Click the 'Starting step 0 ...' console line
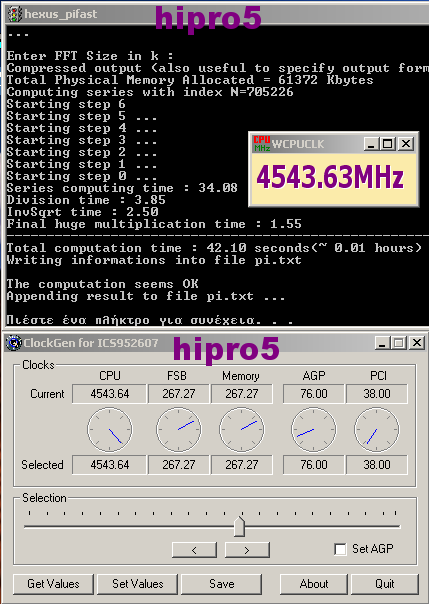This screenshot has width=429, height=604. pos(82,176)
